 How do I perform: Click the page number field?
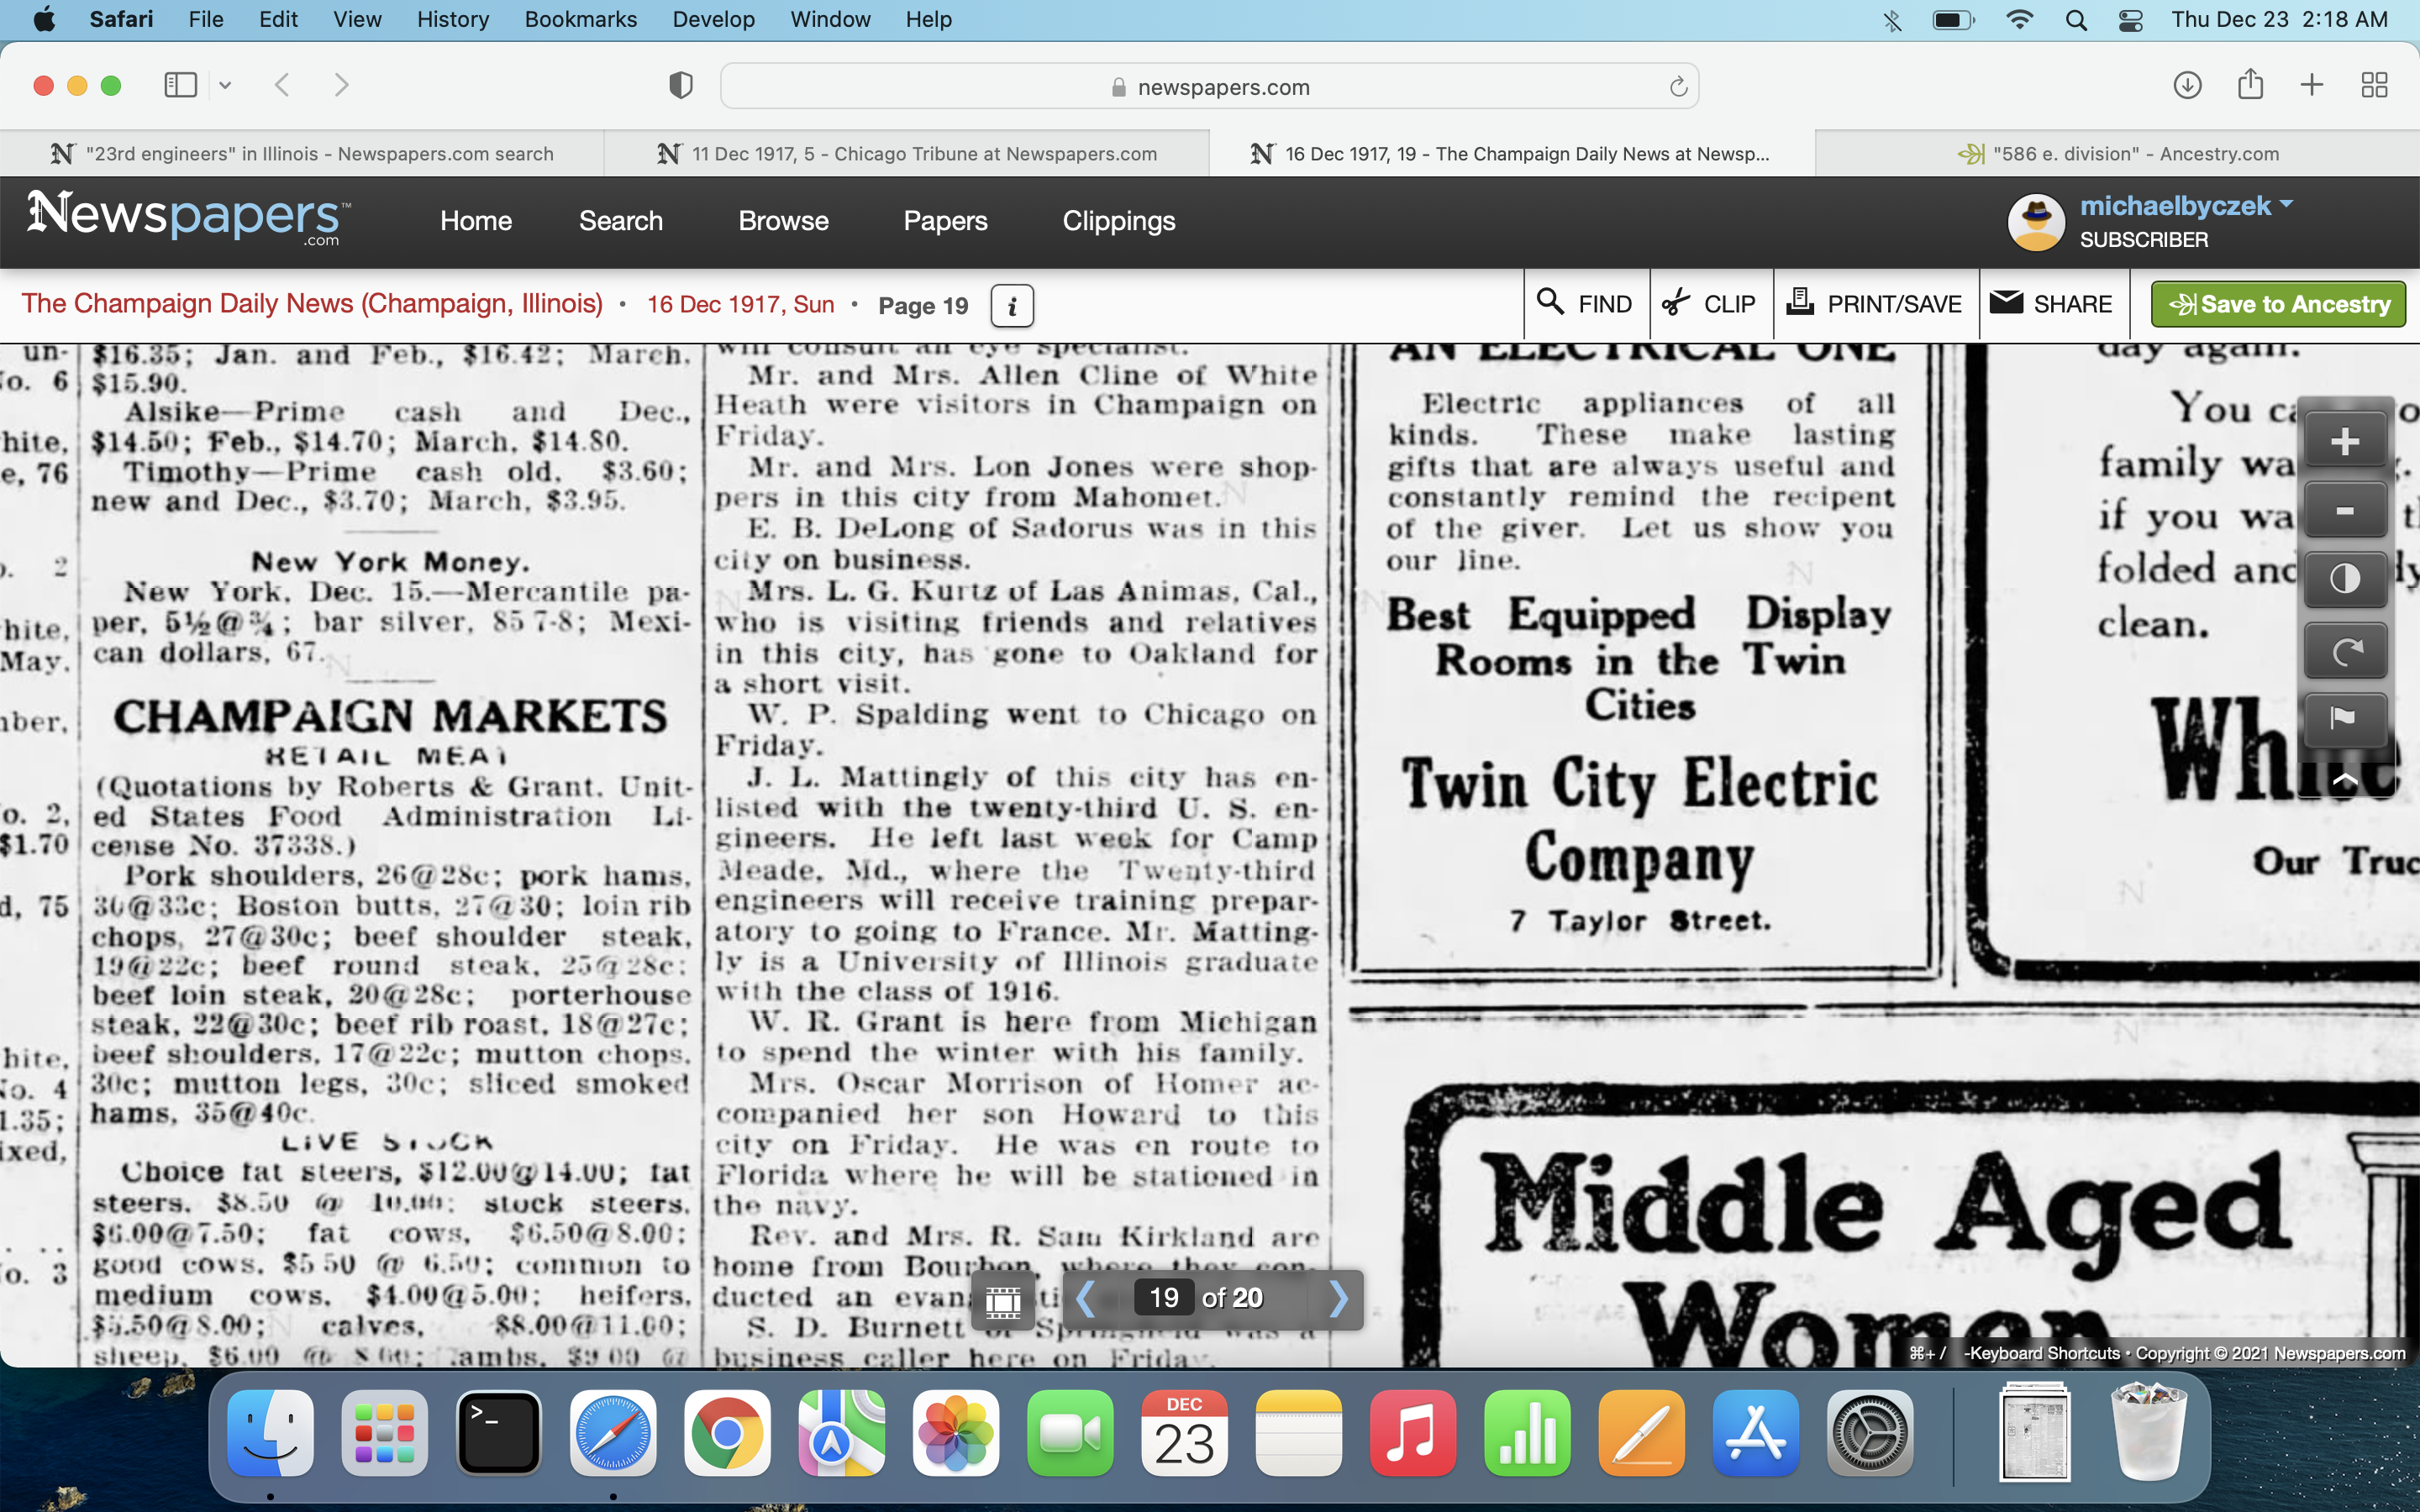(x=1163, y=1298)
